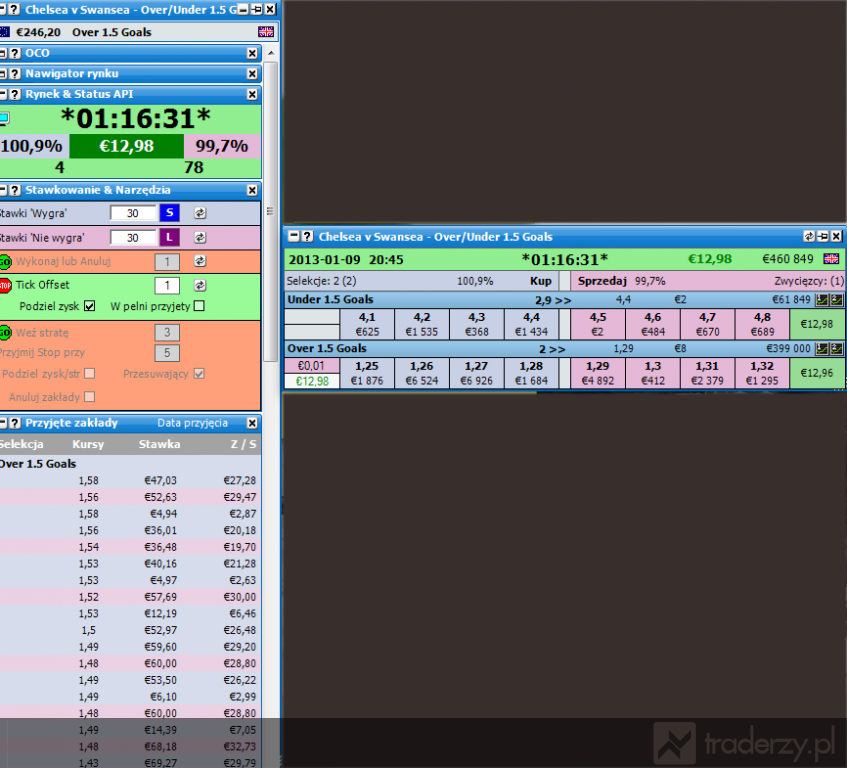The height and width of the screenshot is (768, 847).
Task: Expand the Nawigator rynku panel
Action: point(3,73)
